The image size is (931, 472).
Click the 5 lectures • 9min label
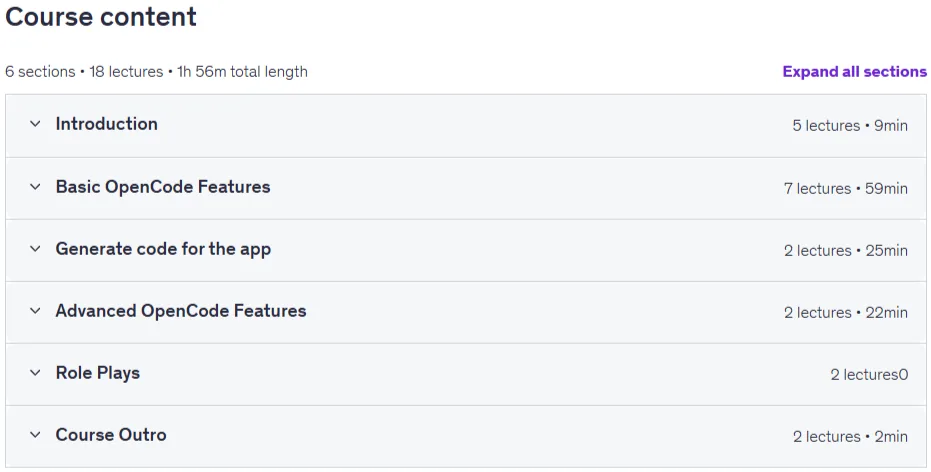click(850, 126)
